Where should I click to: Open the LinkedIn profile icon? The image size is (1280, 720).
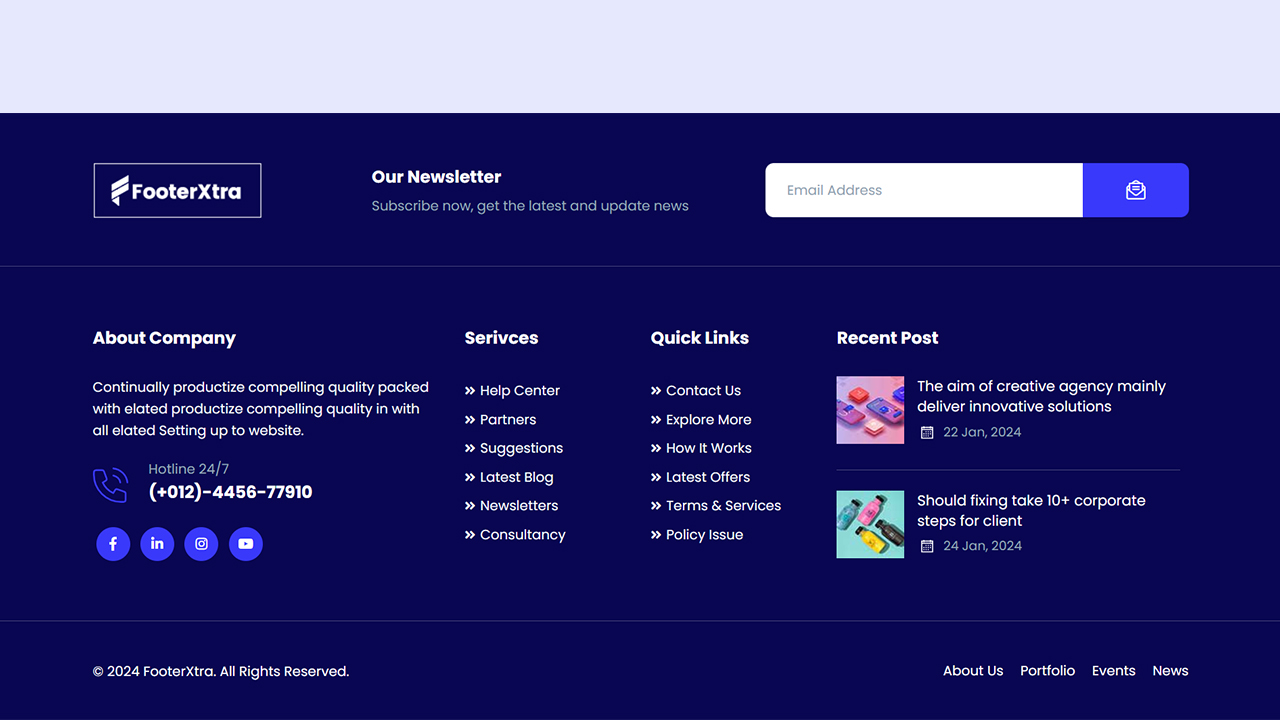tap(157, 544)
